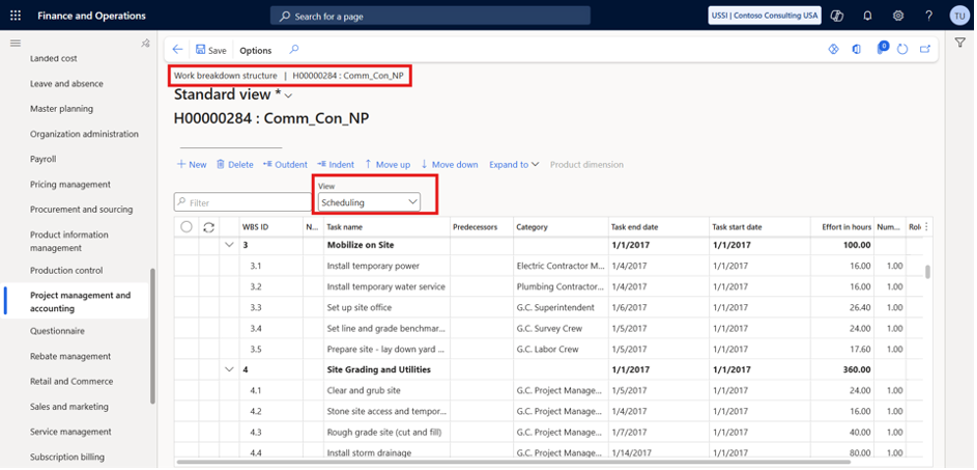Click the refresh page icon
Screen dimensions: 977x470
[x=902, y=49]
